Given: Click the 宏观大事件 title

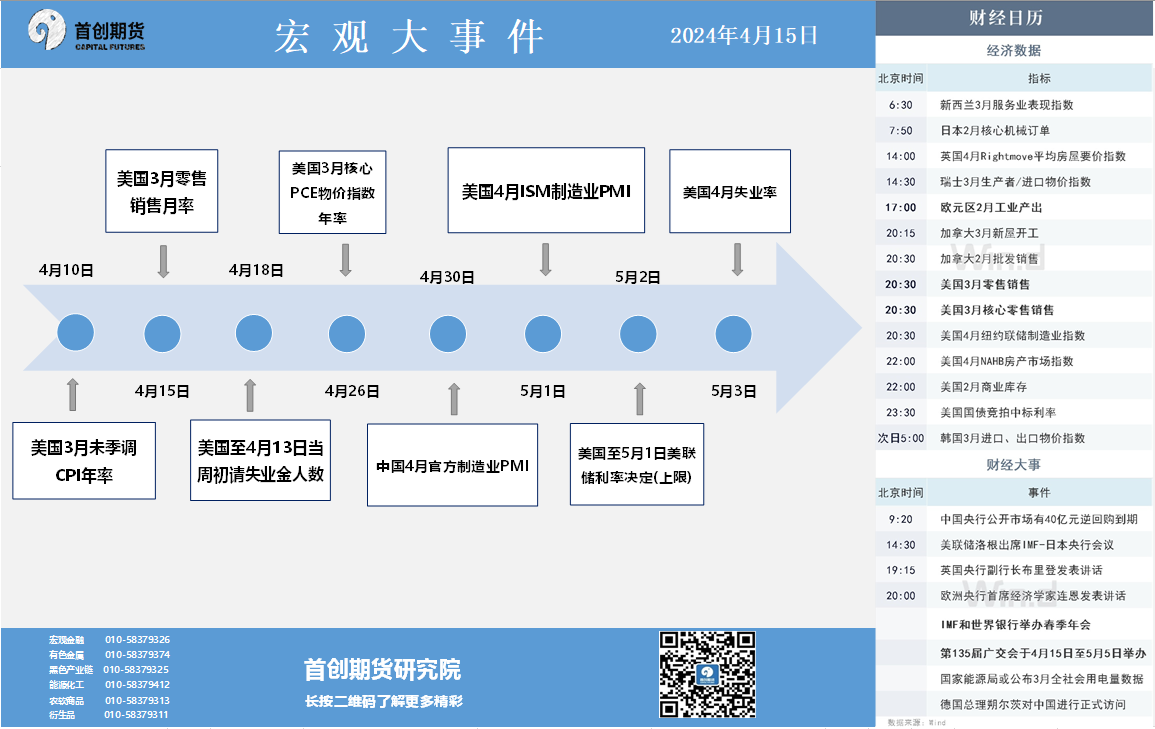Looking at the screenshot, I should coord(410,36).
